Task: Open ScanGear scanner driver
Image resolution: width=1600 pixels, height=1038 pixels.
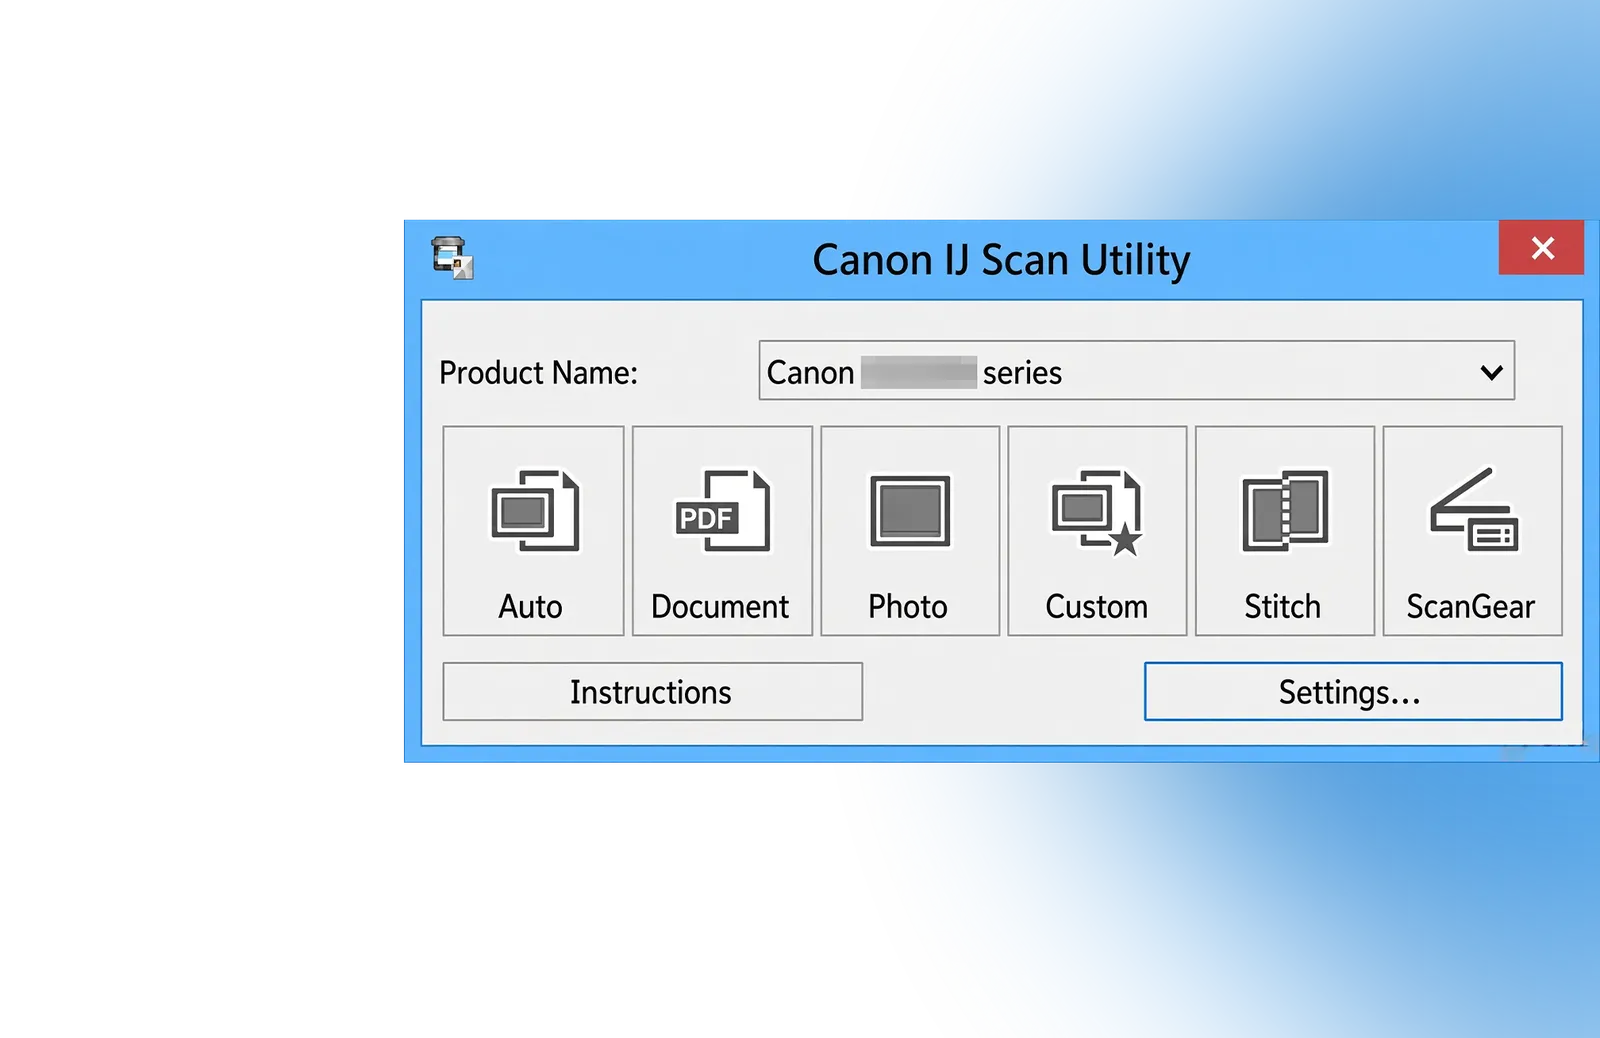Action: [1472, 531]
